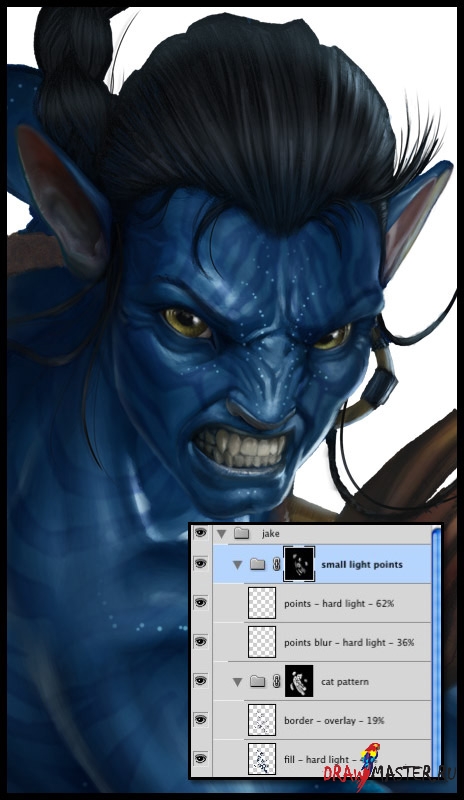Click the small light points folder icon
The height and width of the screenshot is (800, 464).
pyautogui.click(x=258, y=564)
